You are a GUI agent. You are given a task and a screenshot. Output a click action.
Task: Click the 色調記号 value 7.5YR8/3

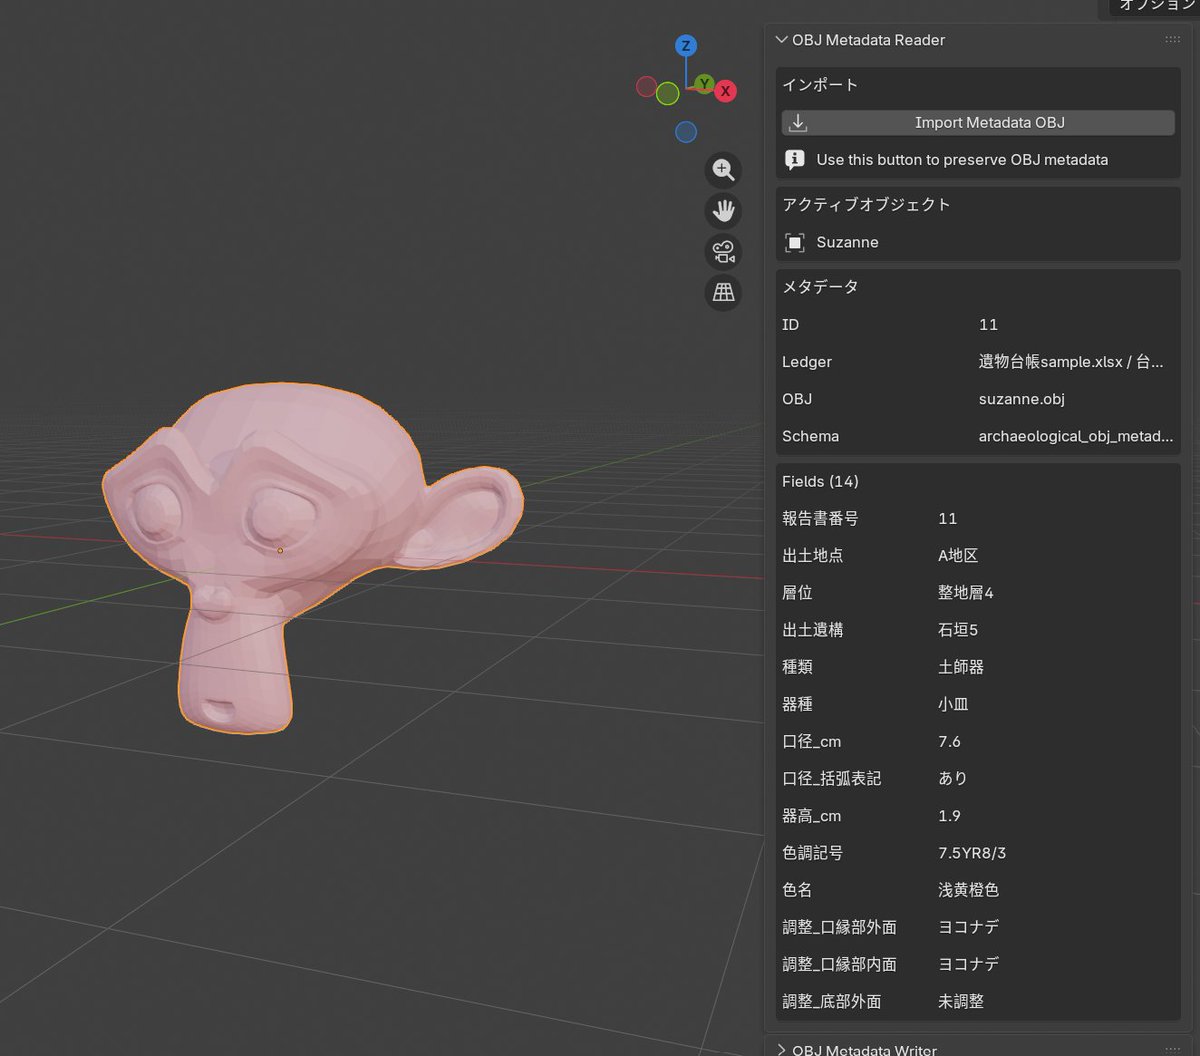[x=971, y=853]
